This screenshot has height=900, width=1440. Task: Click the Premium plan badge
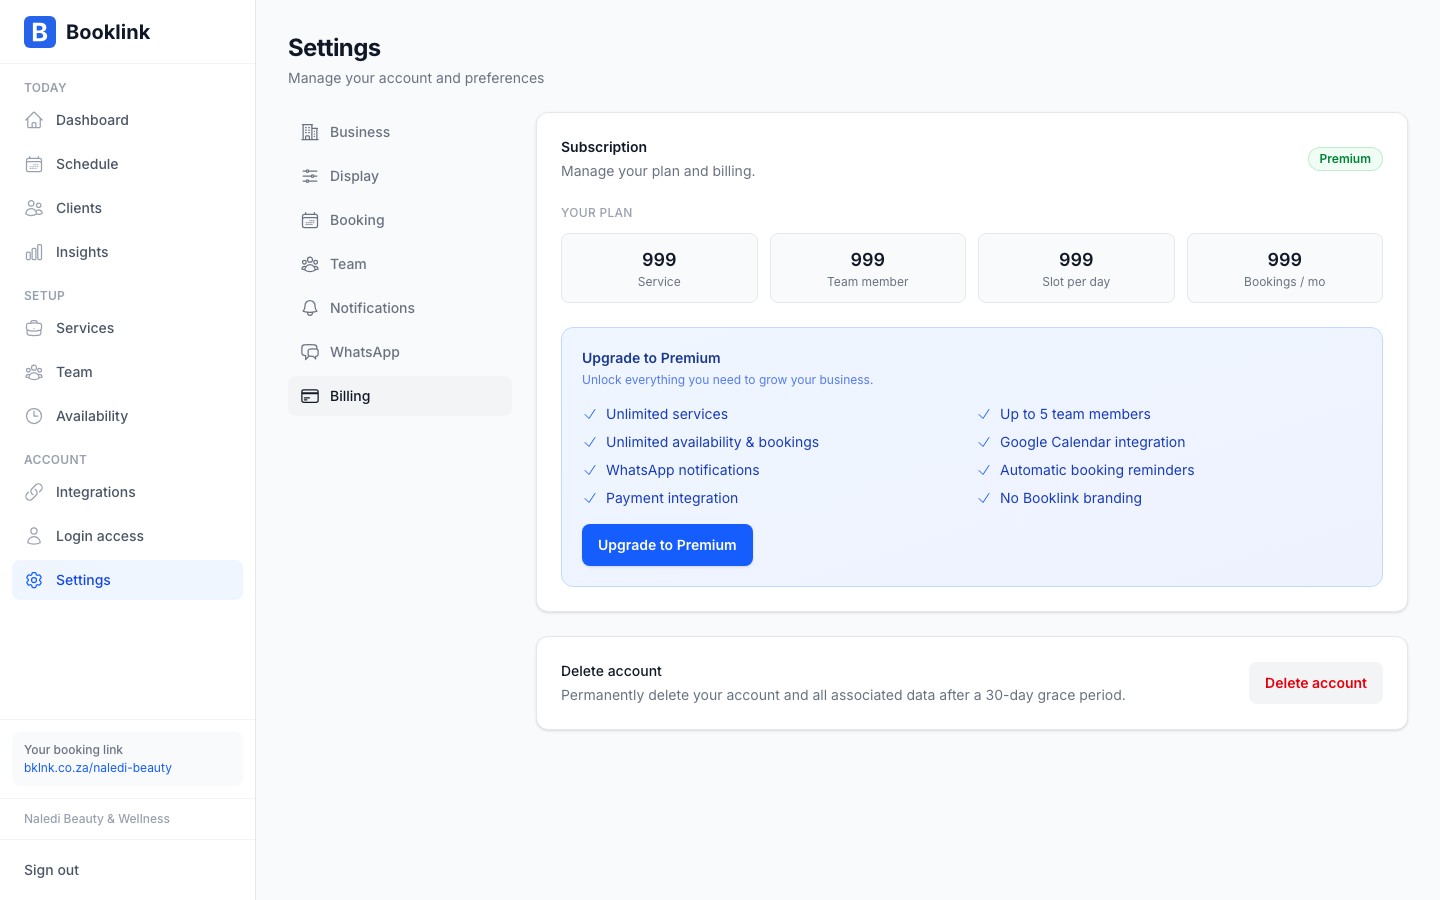(x=1345, y=159)
